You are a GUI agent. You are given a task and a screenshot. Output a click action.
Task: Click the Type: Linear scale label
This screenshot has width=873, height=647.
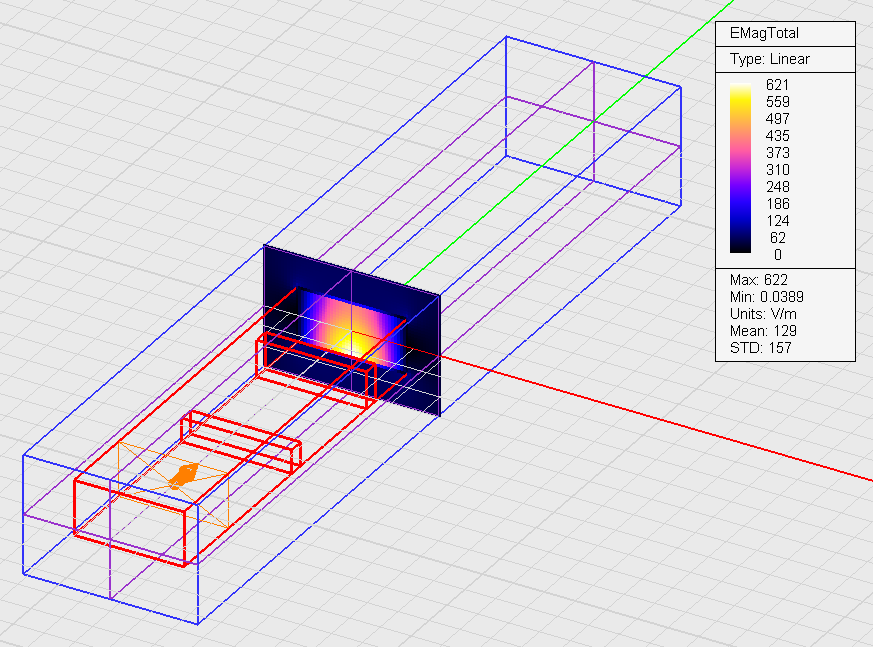click(x=769, y=59)
